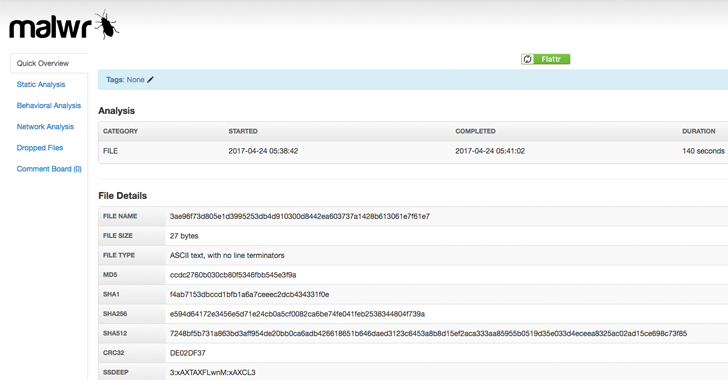This screenshot has height=380, width=728.
Task: Click the SHA512 hash string
Action: (x=428, y=334)
